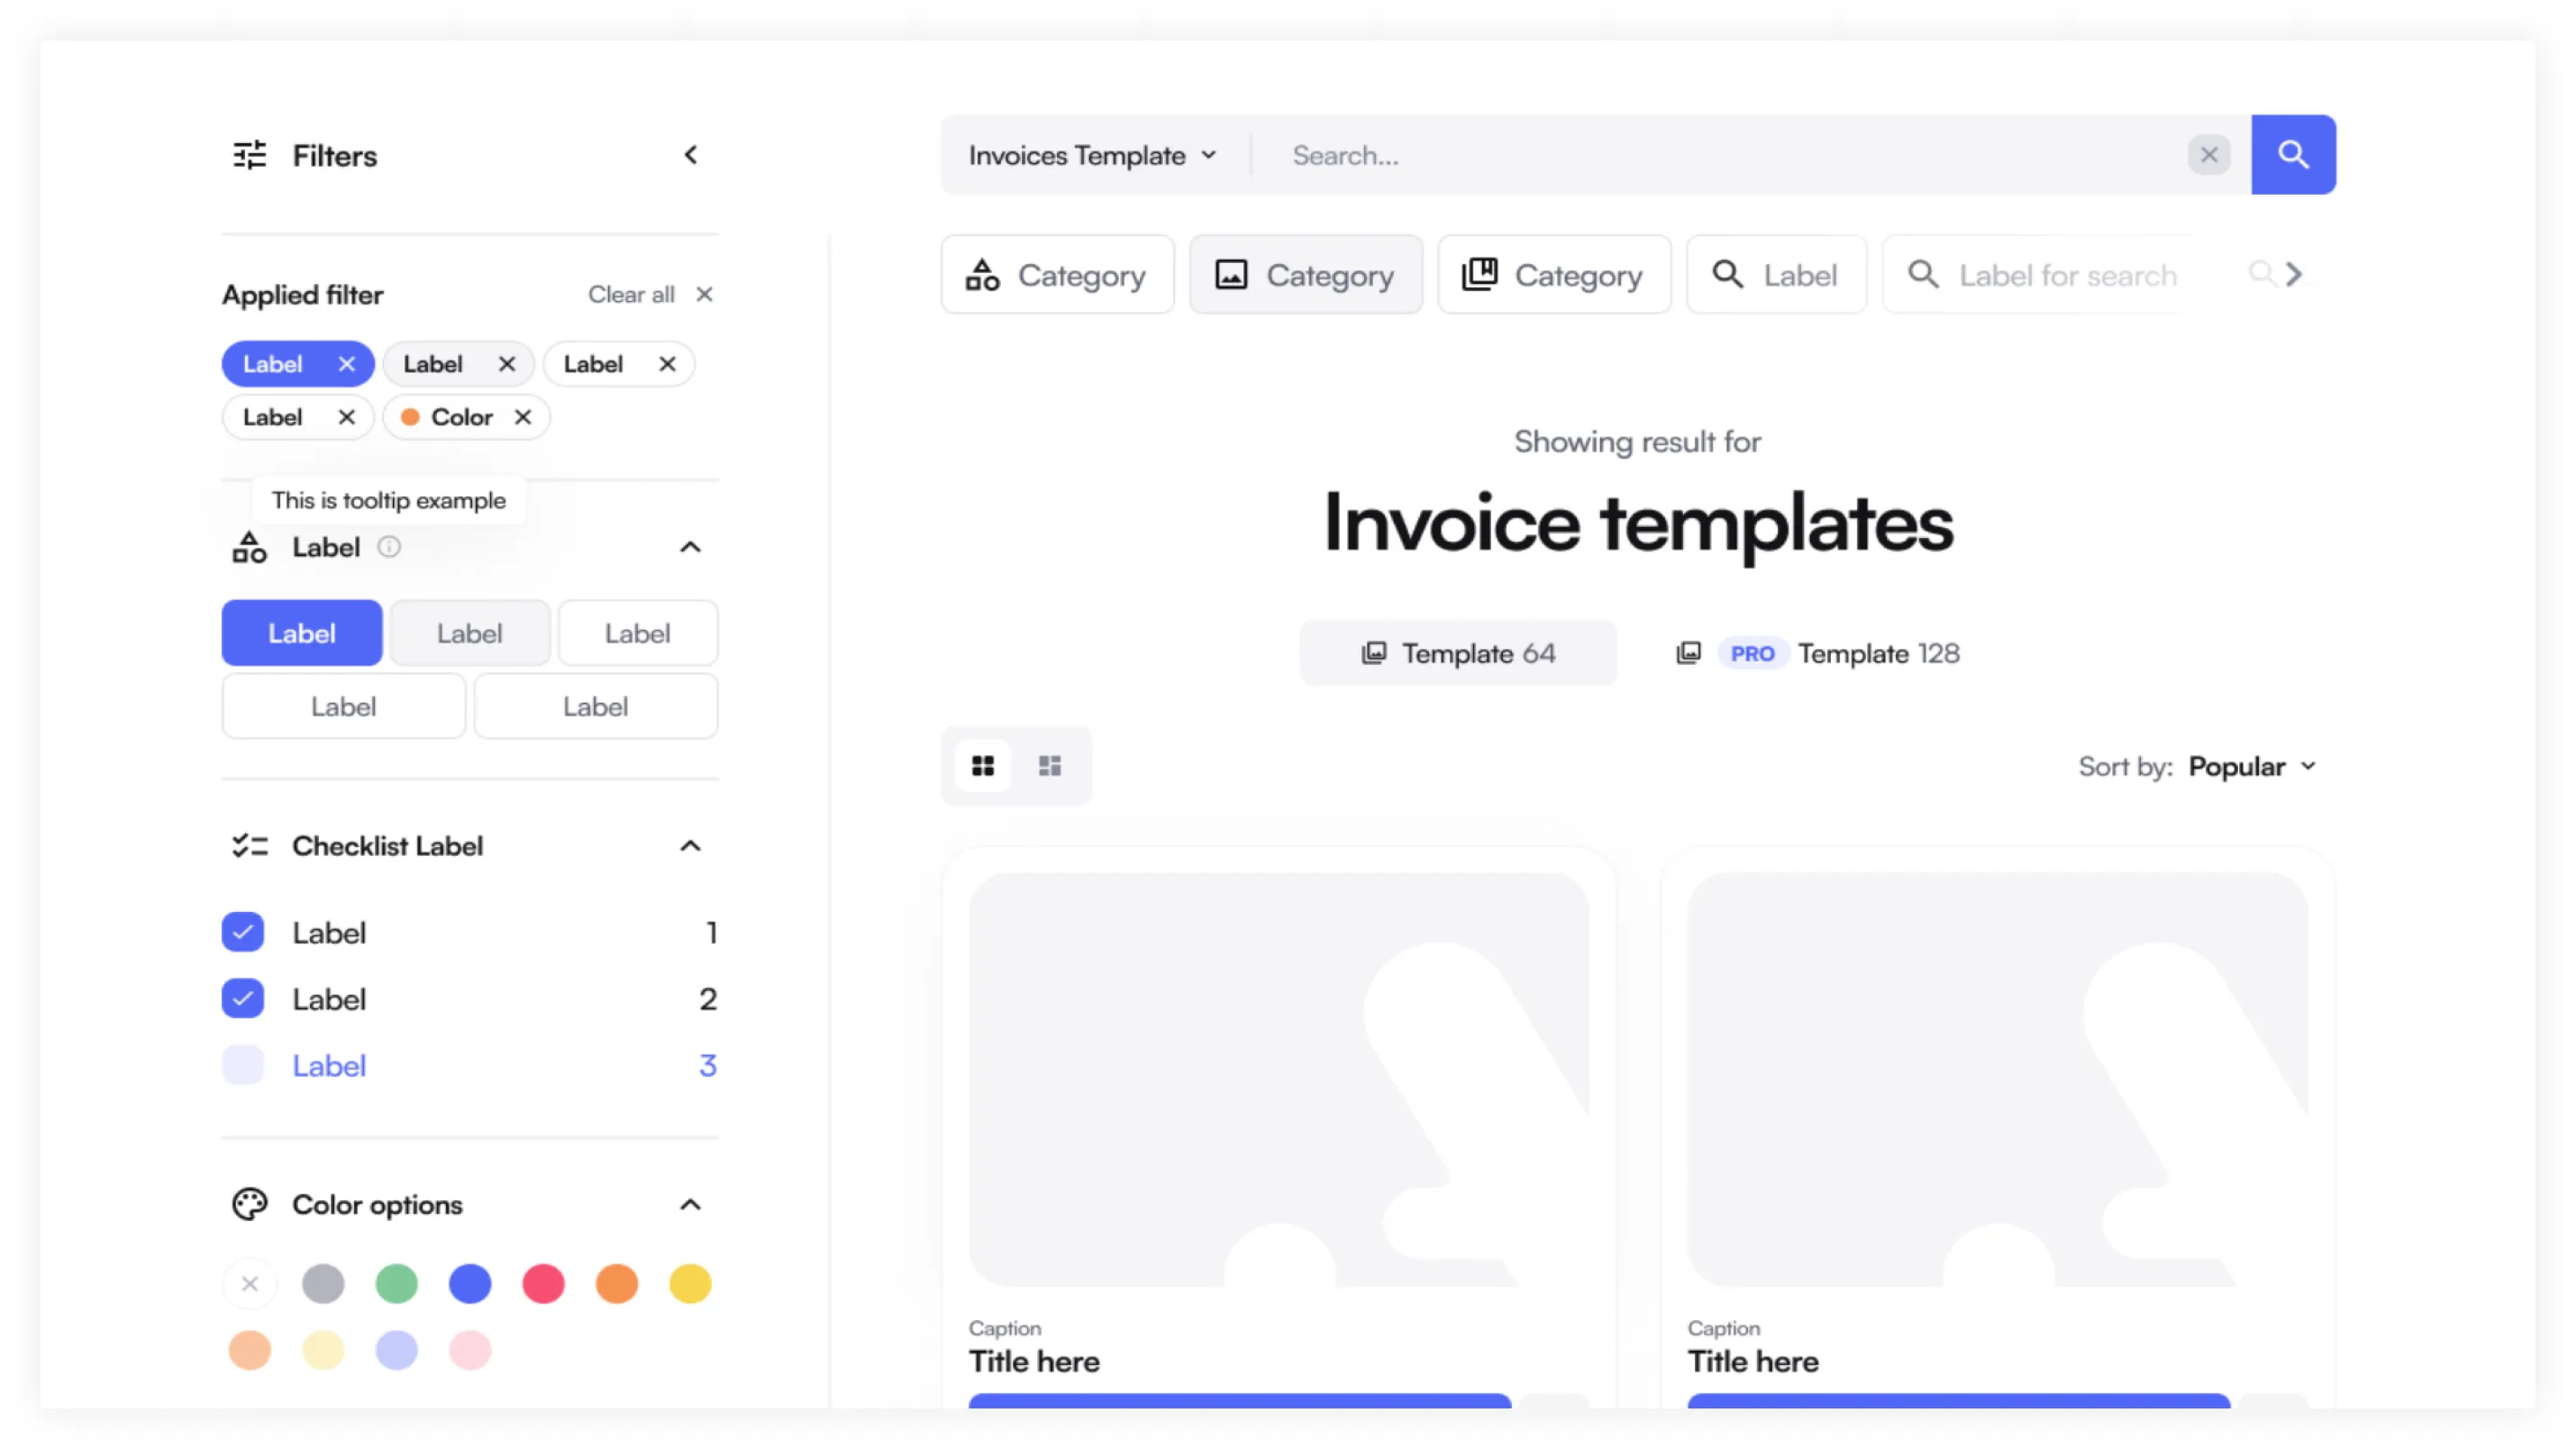Toggle the grey middle Label button in top row
2576x1449 pixels.
470,633
